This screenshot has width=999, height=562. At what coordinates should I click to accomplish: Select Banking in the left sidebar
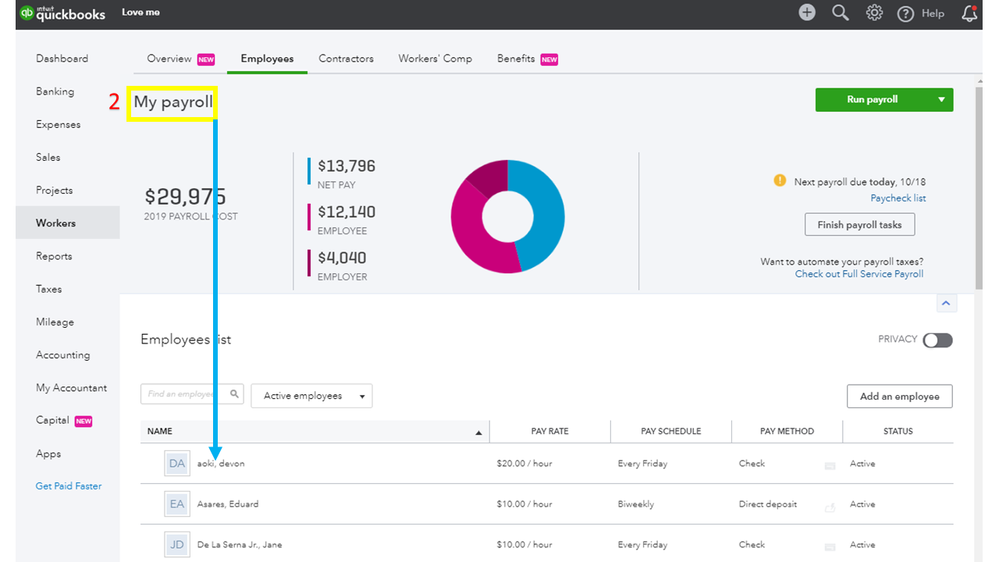(55, 92)
